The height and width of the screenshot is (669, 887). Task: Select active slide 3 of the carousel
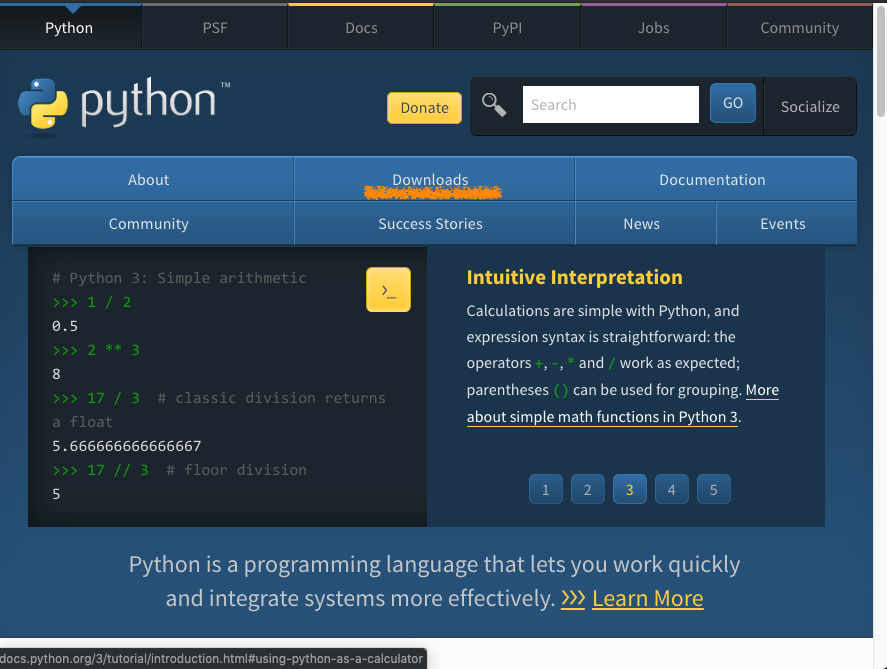click(x=630, y=489)
